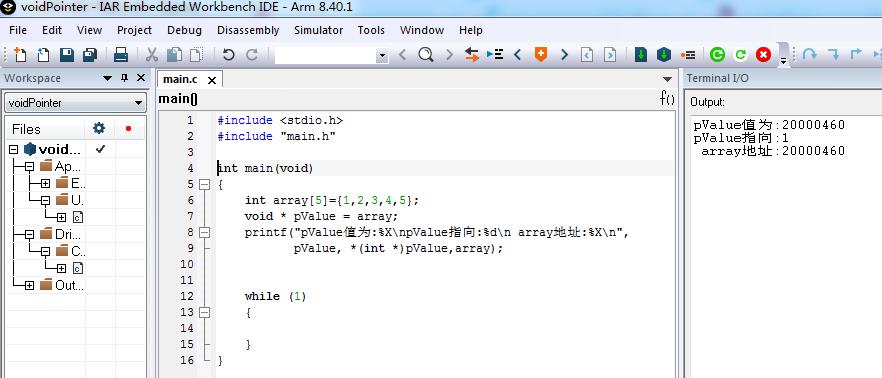Click the Open file toolbar icon

(43, 55)
